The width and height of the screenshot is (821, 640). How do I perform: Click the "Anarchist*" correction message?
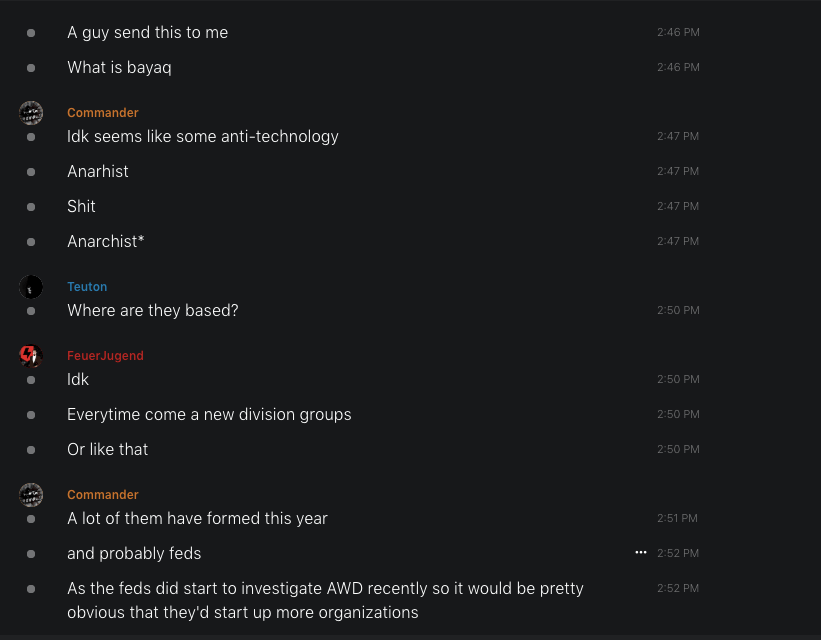[x=106, y=242]
